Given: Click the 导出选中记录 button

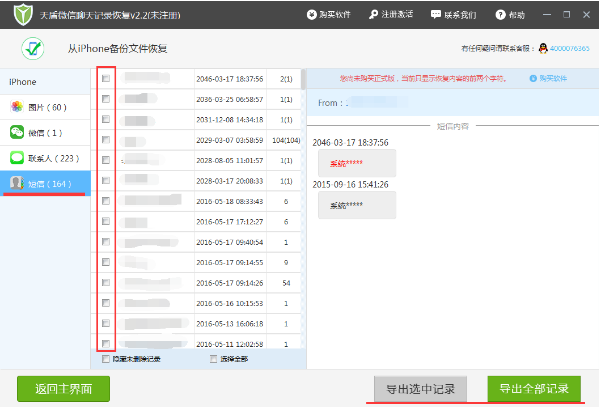Looking at the screenshot, I should (x=420, y=389).
